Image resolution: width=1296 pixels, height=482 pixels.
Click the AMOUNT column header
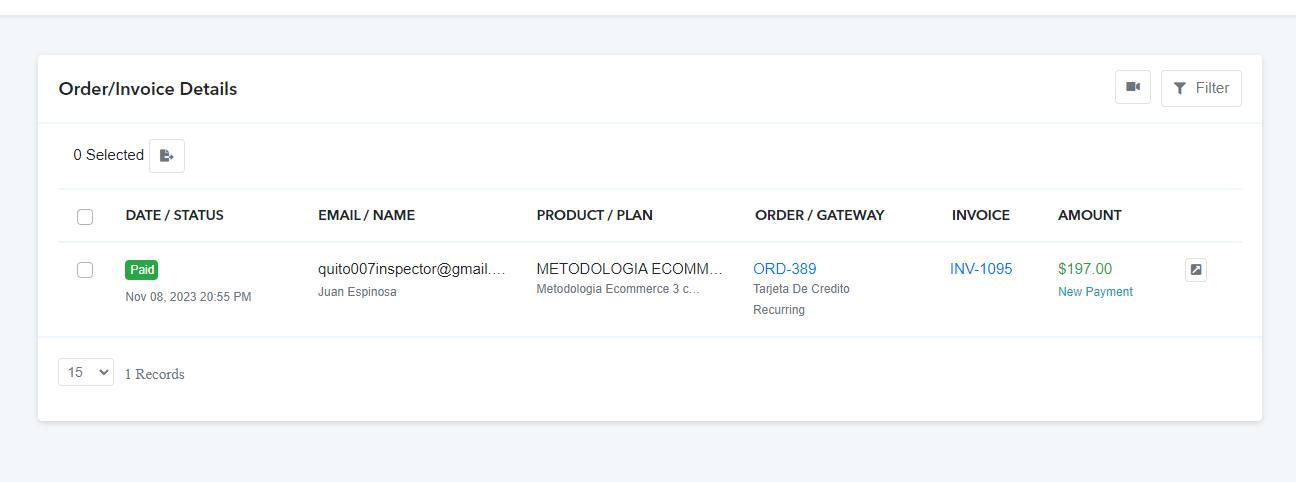1090,215
